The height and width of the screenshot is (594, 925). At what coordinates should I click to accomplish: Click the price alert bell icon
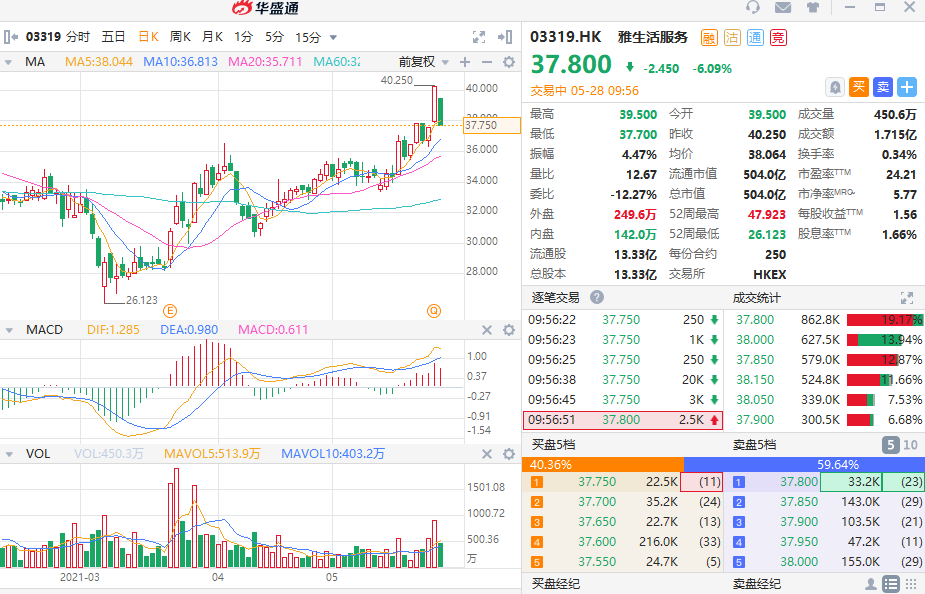point(835,87)
